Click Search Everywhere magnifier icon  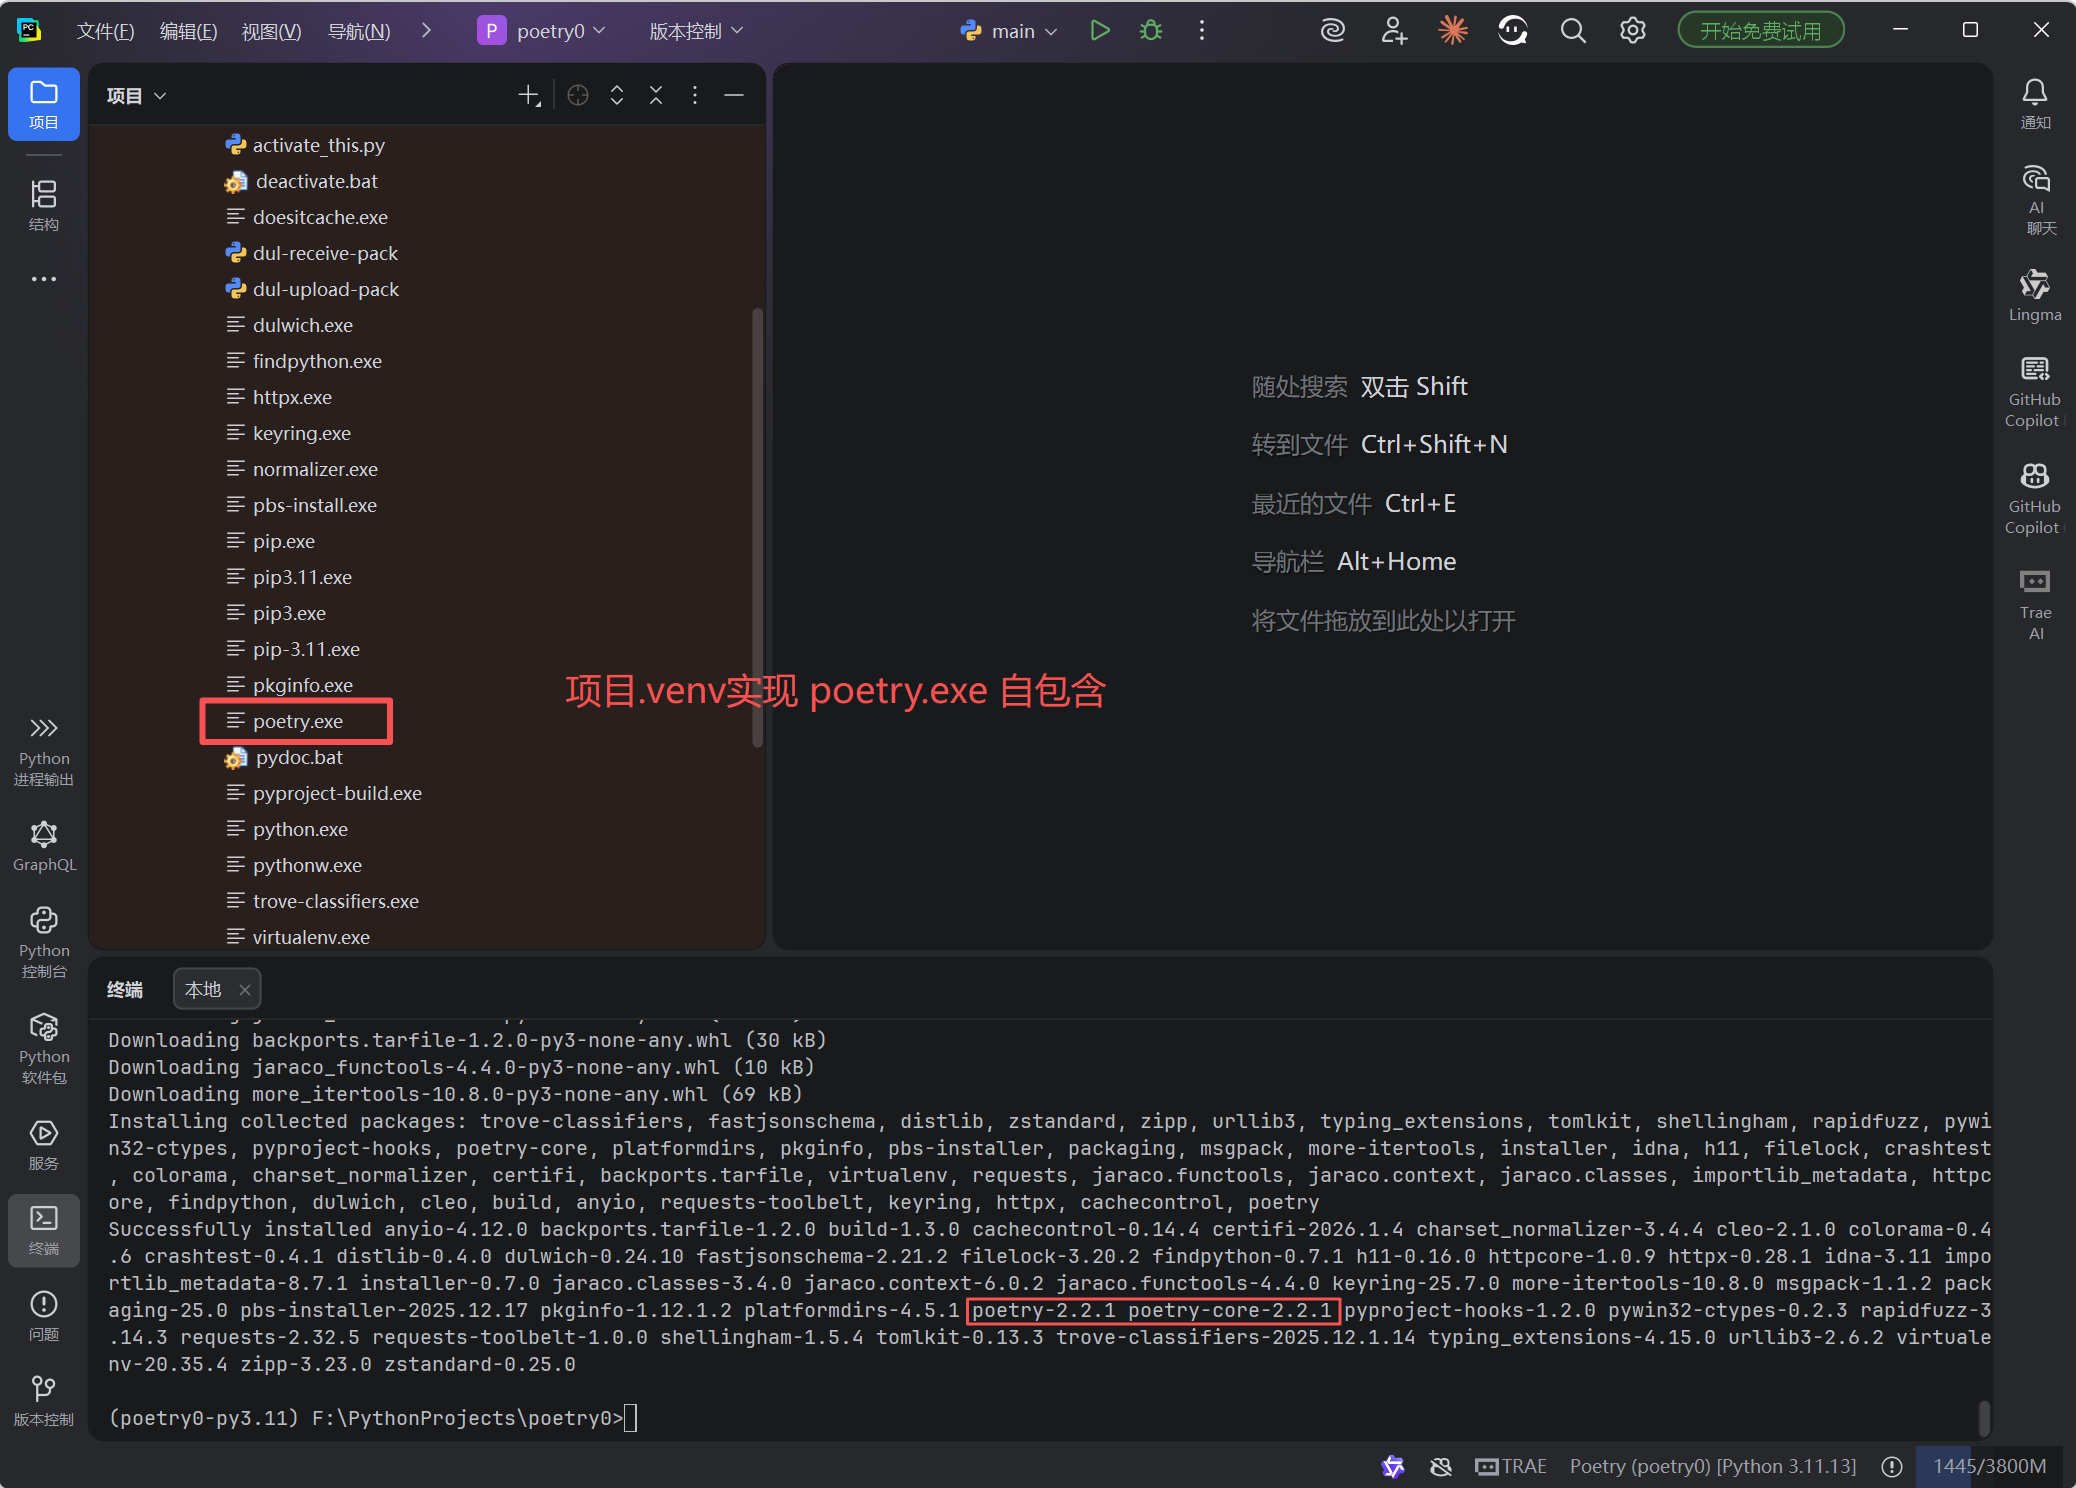[x=1572, y=31]
